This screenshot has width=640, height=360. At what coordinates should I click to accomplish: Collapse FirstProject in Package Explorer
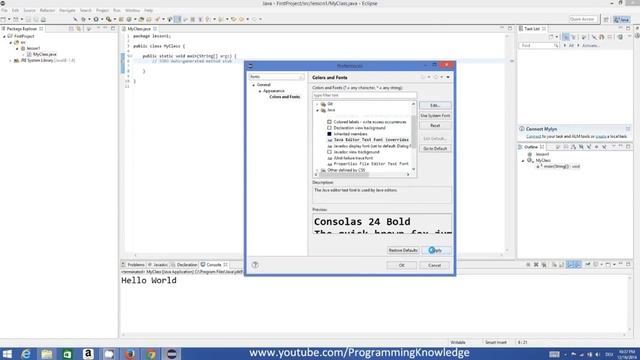(x=4, y=36)
